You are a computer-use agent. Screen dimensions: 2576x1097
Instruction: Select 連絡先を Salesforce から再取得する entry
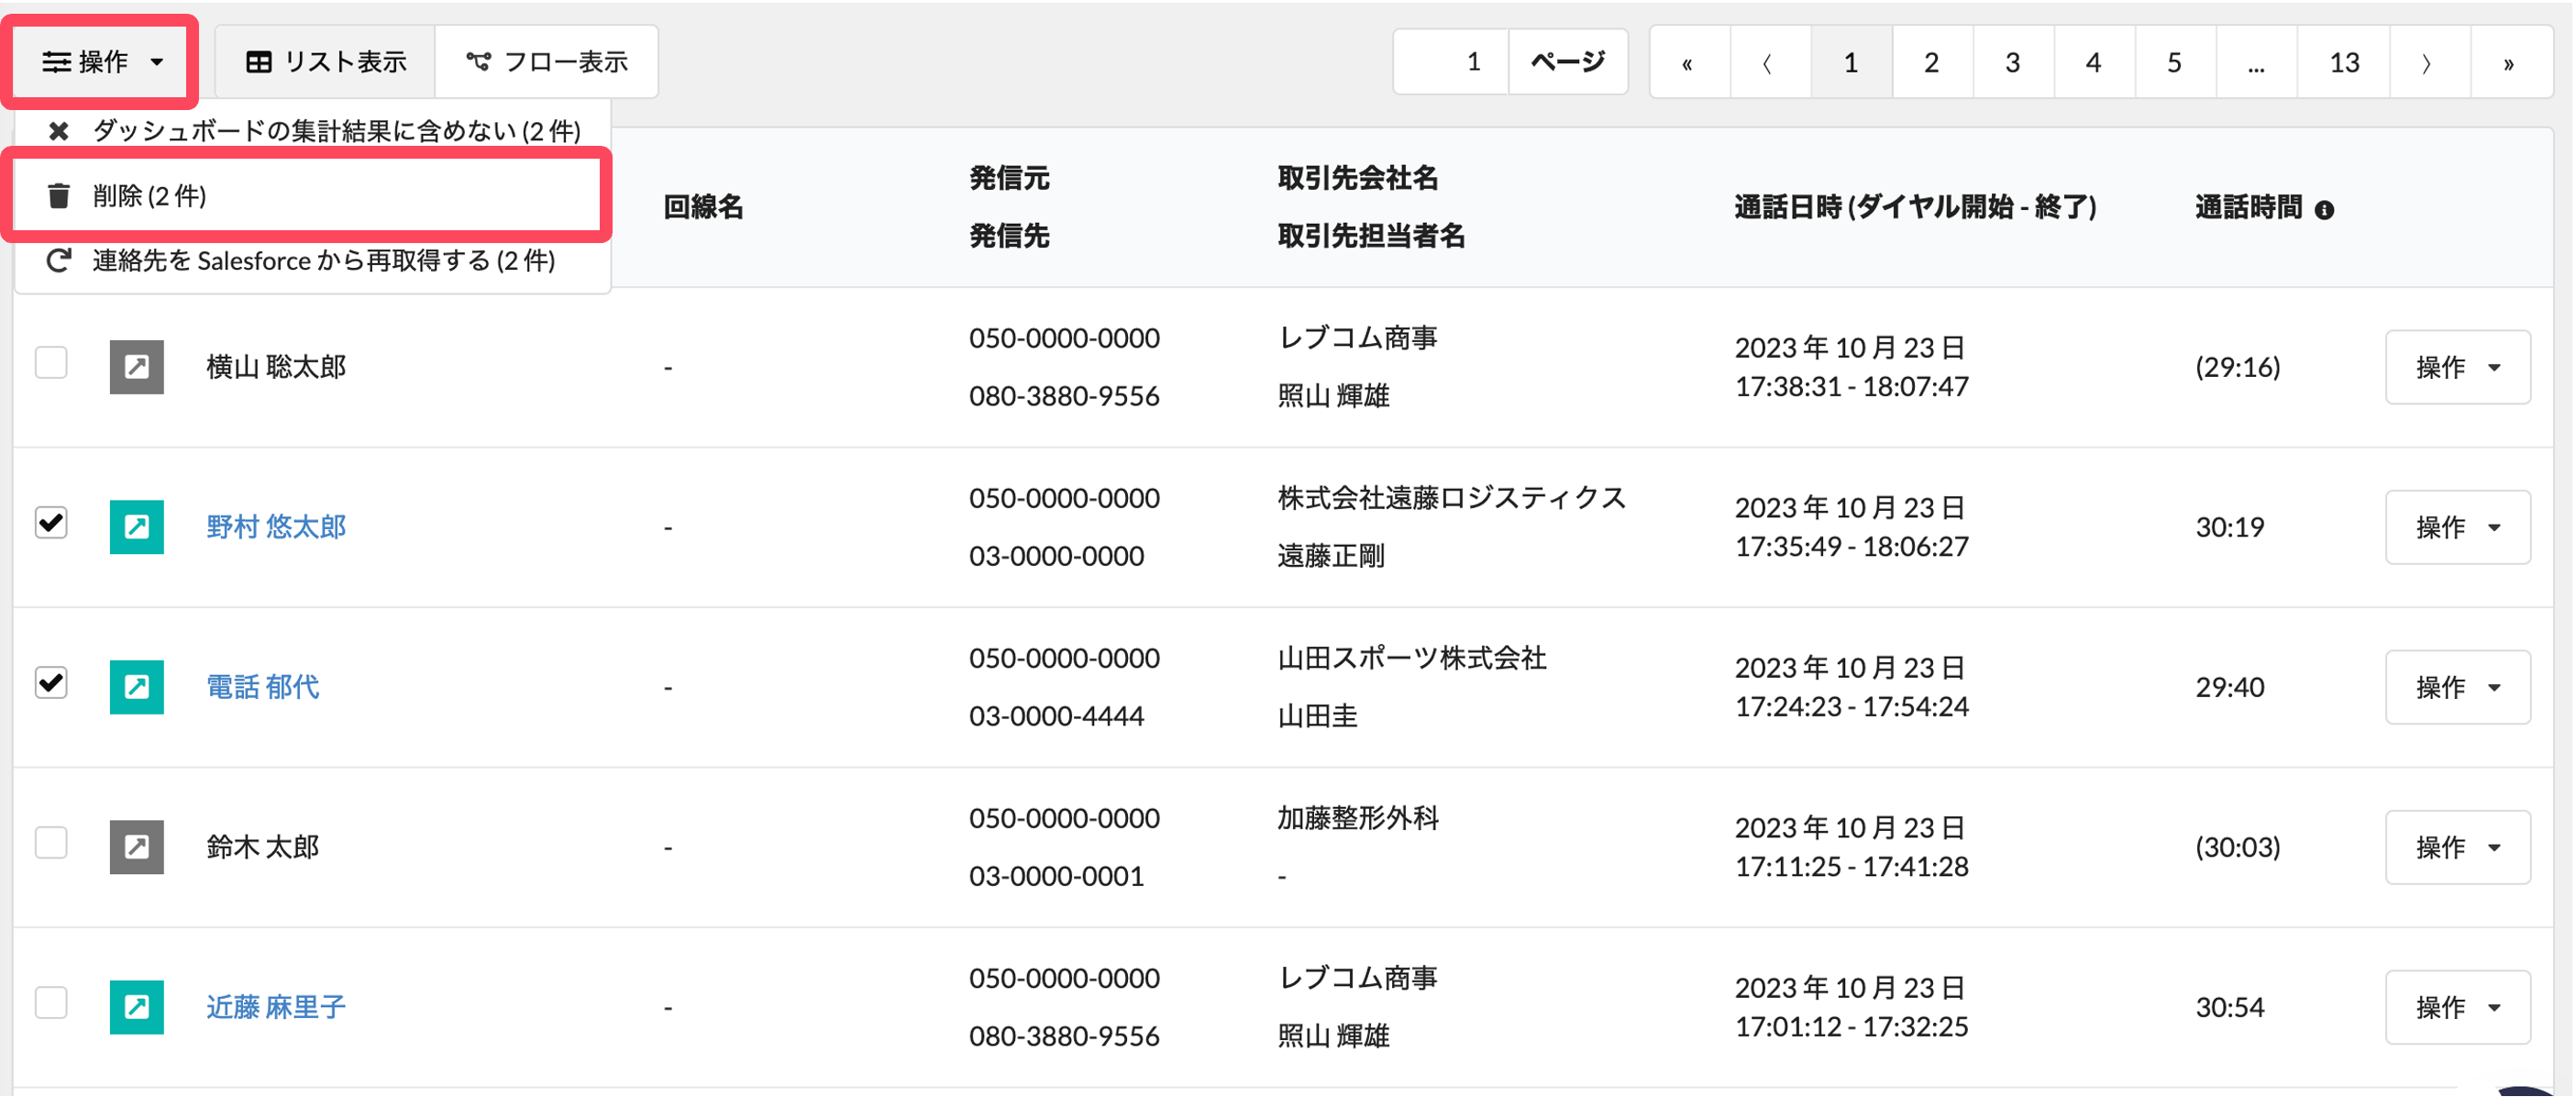point(313,261)
